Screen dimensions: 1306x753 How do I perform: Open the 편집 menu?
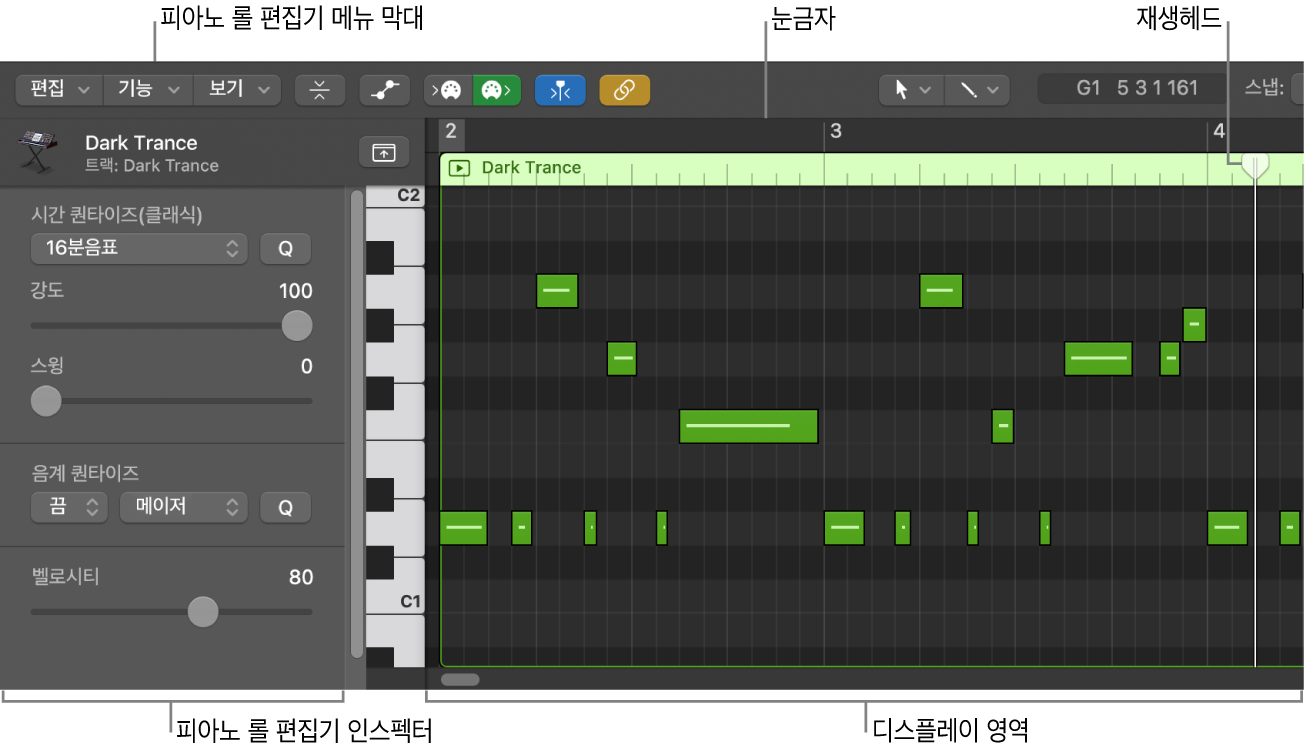pos(59,89)
